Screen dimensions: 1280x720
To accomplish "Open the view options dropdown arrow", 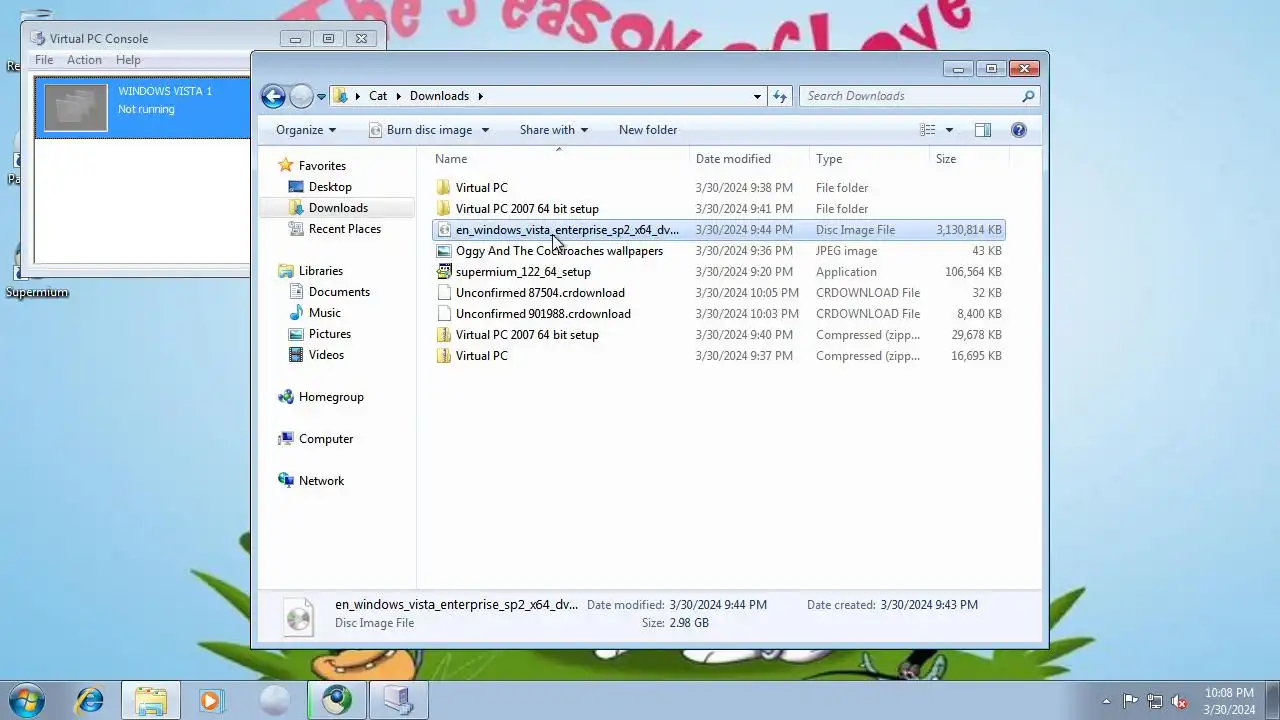I will point(949,130).
